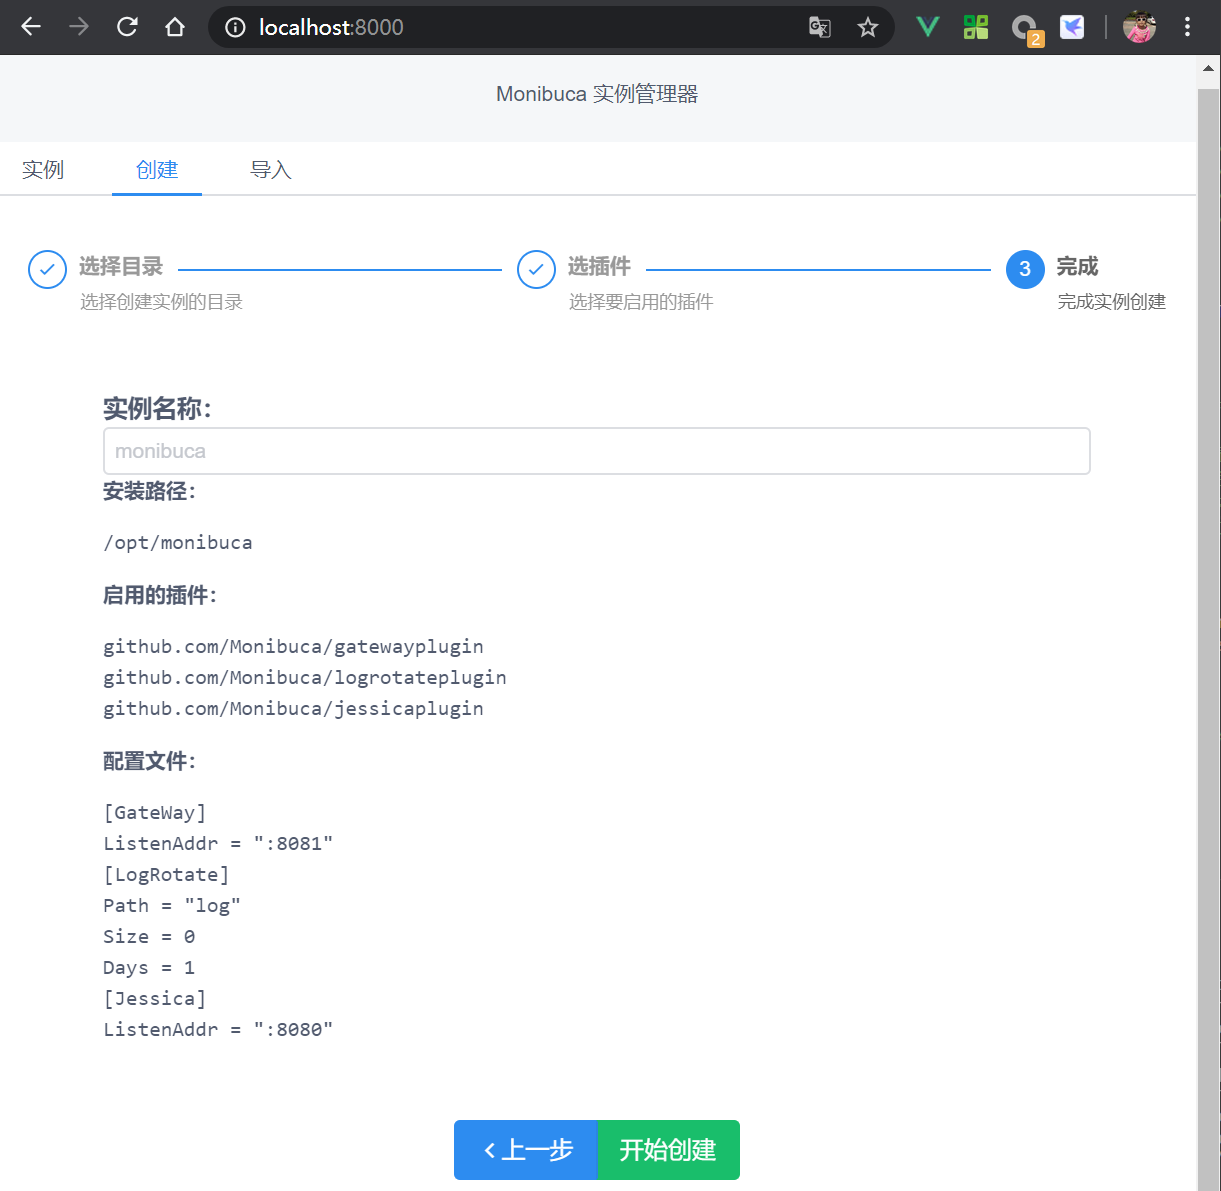This screenshot has height=1191, width=1221.
Task: Click the green four-squares extension icon
Action: pos(975,27)
